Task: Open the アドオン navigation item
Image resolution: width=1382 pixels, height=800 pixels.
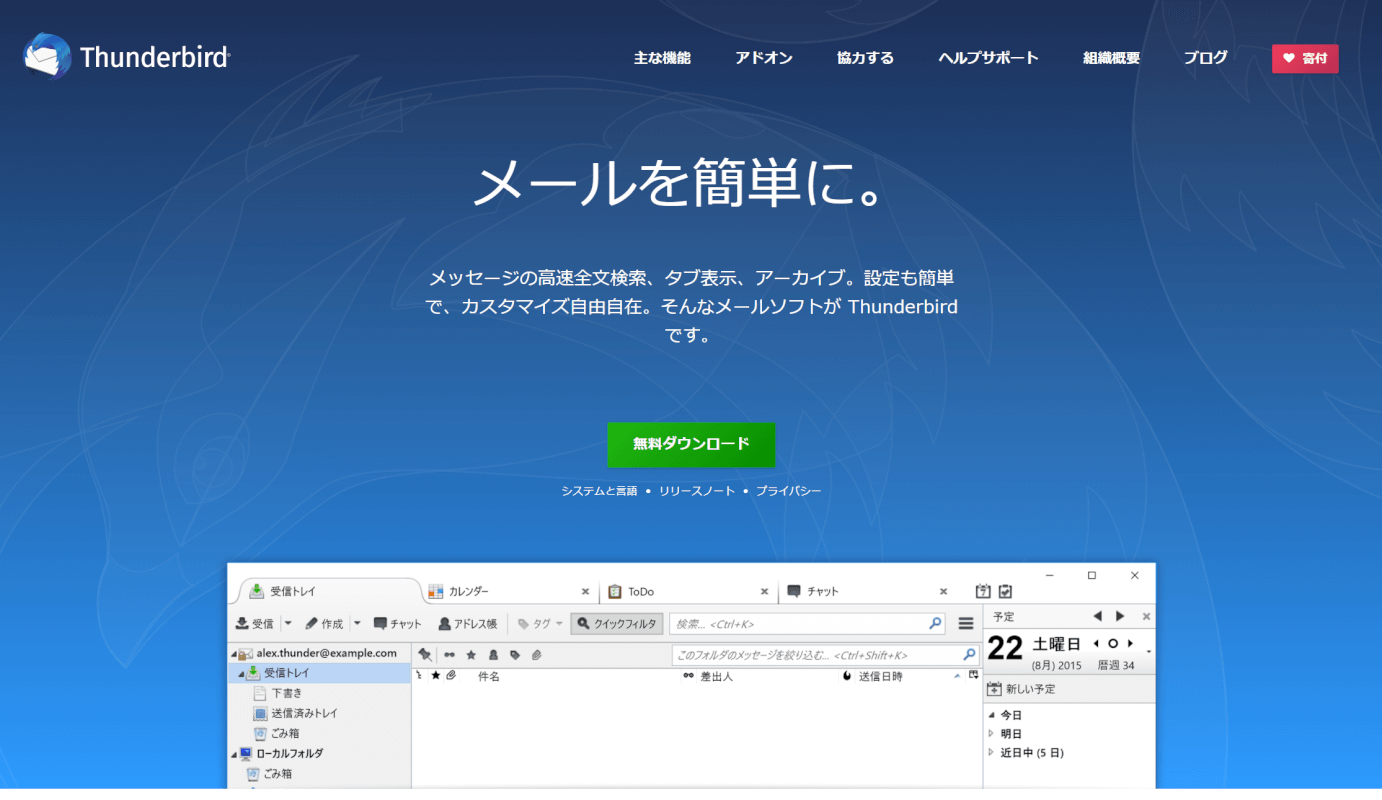Action: pos(764,58)
